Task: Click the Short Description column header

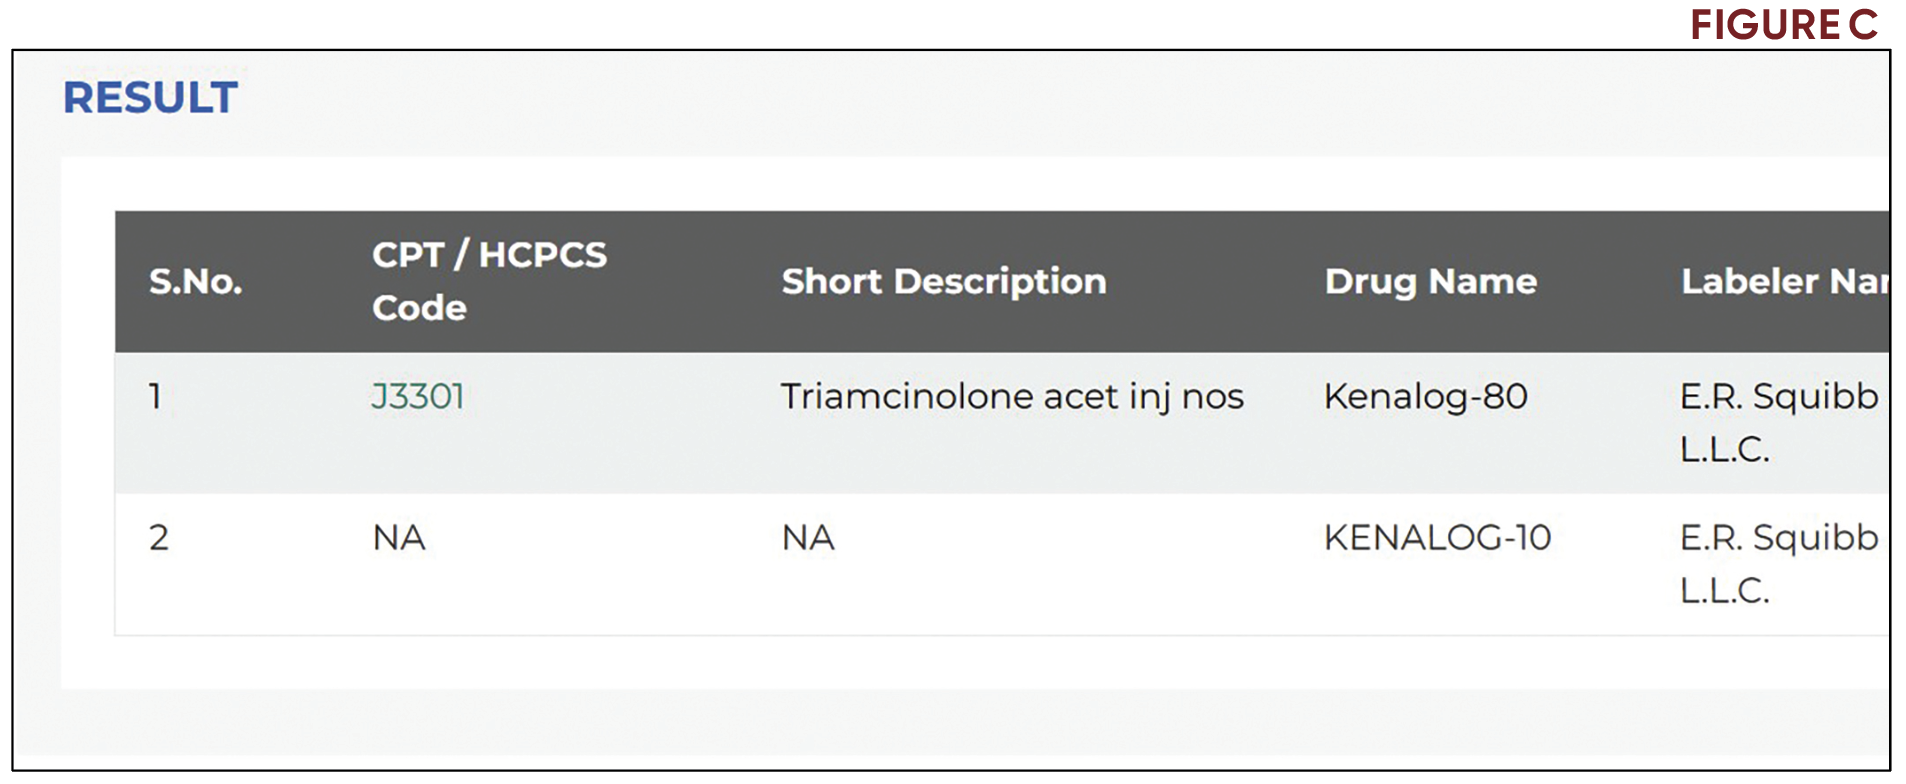Action: click(943, 282)
